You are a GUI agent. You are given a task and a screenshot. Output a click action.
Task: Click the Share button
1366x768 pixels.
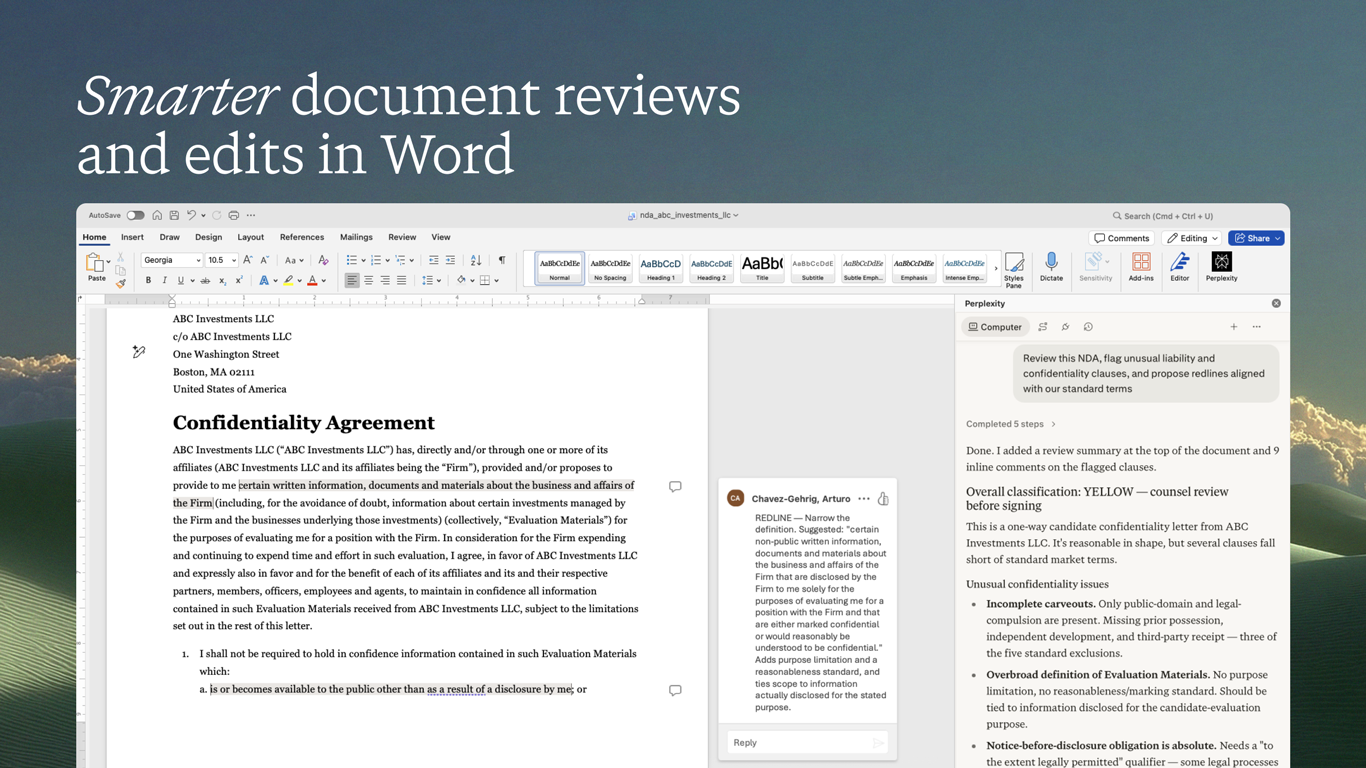(x=1256, y=238)
